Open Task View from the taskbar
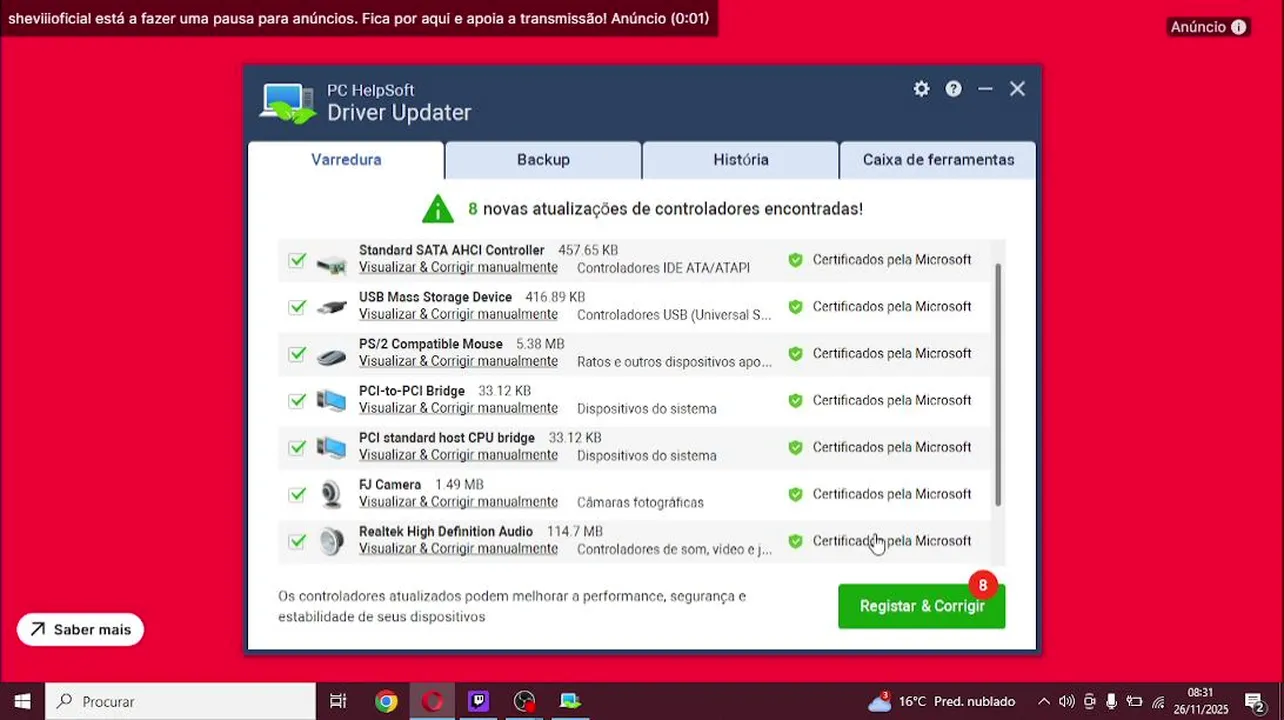1284x720 pixels. pyautogui.click(x=338, y=701)
